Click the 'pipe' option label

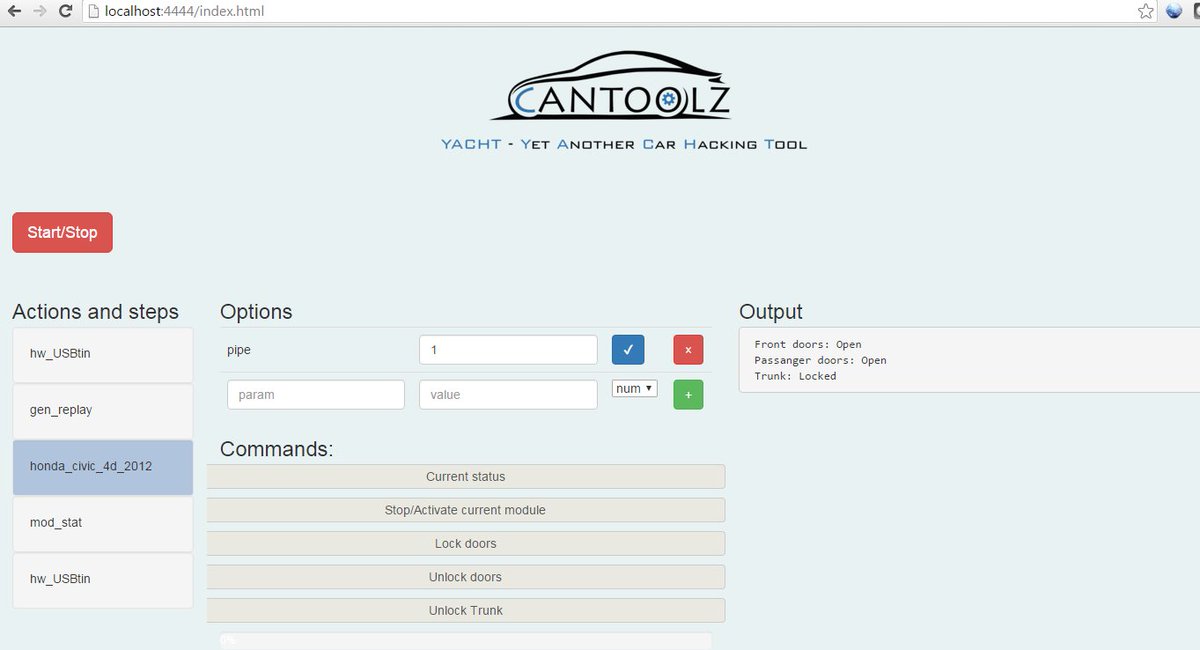coord(239,351)
